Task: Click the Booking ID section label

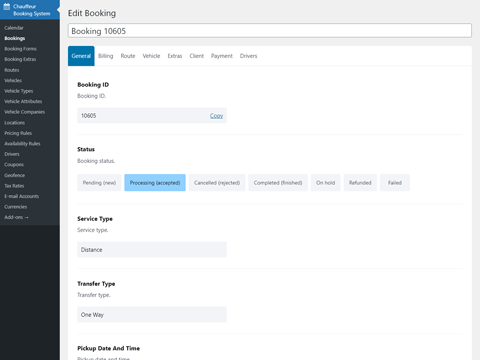Action: [x=93, y=85]
